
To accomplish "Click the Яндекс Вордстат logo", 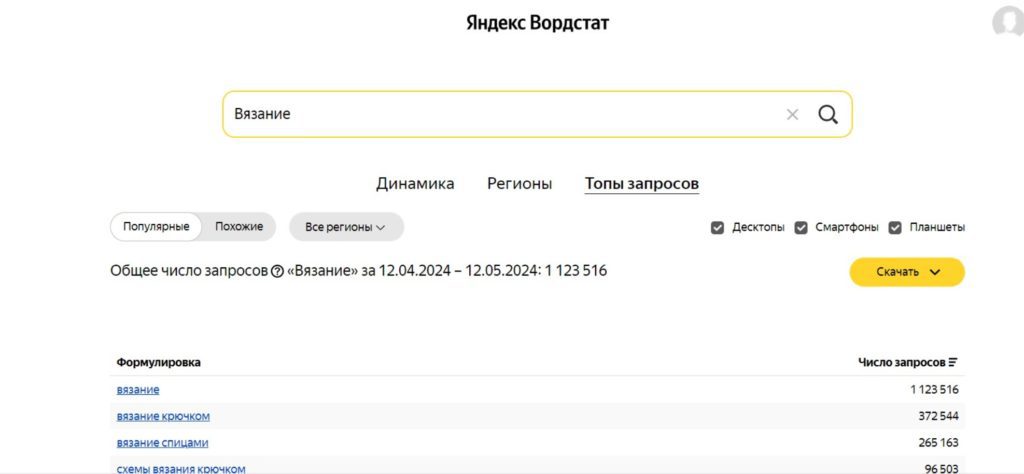I will point(537,24).
